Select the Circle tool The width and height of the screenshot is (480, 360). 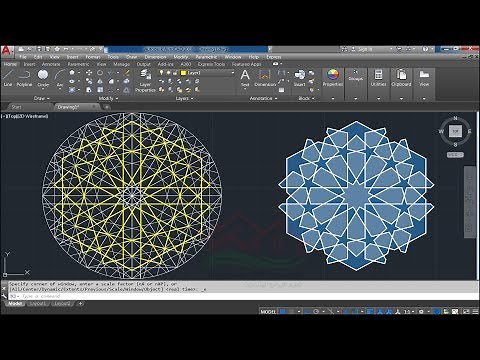tap(43, 78)
